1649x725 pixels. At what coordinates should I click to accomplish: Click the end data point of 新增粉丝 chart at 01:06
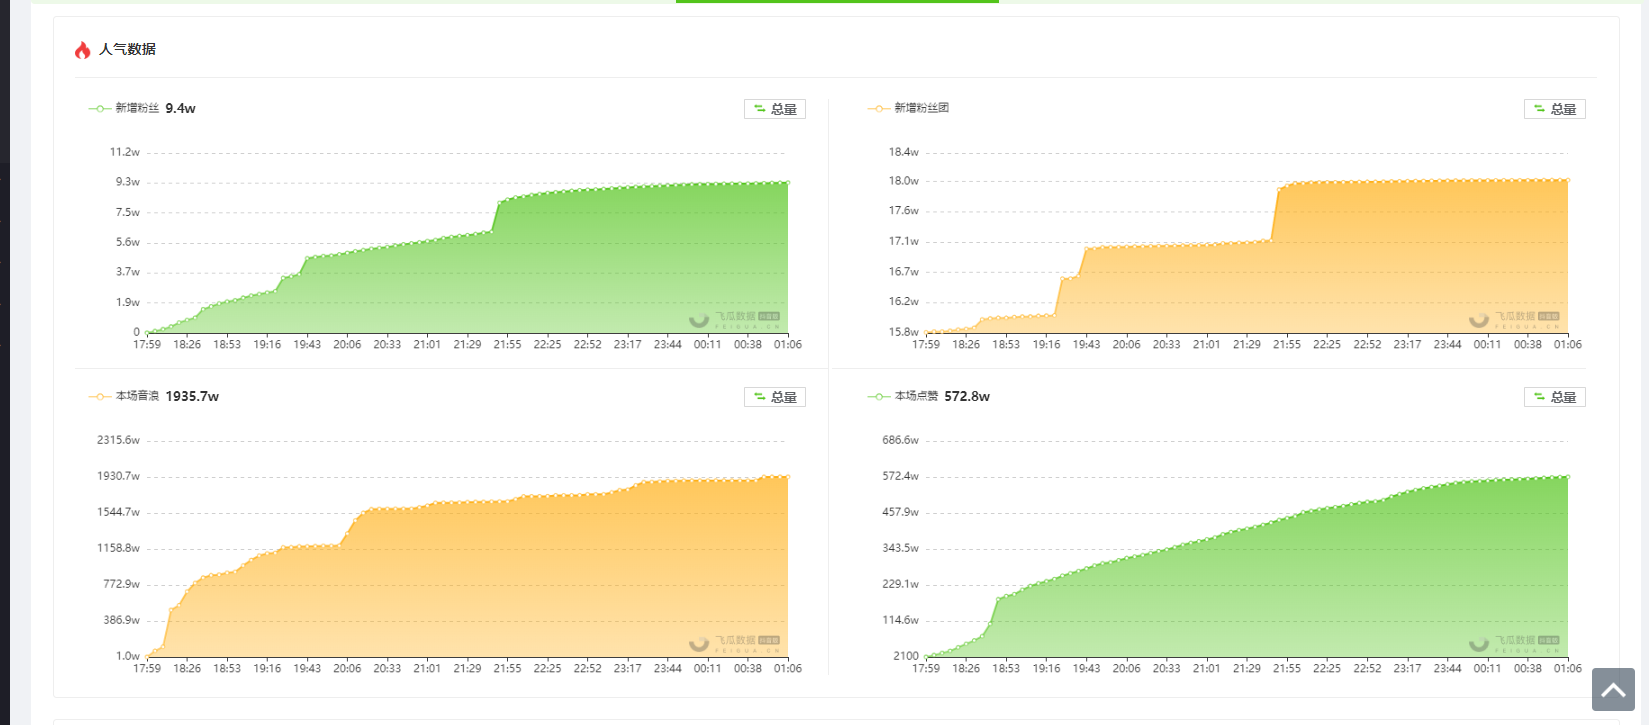click(788, 183)
